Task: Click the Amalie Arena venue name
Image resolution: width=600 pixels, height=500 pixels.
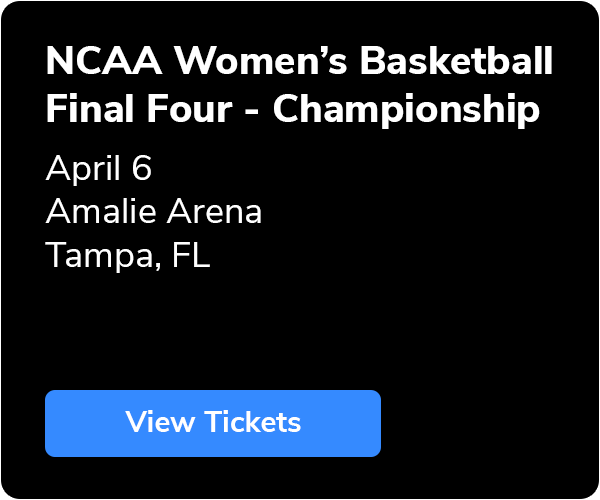Action: [153, 212]
